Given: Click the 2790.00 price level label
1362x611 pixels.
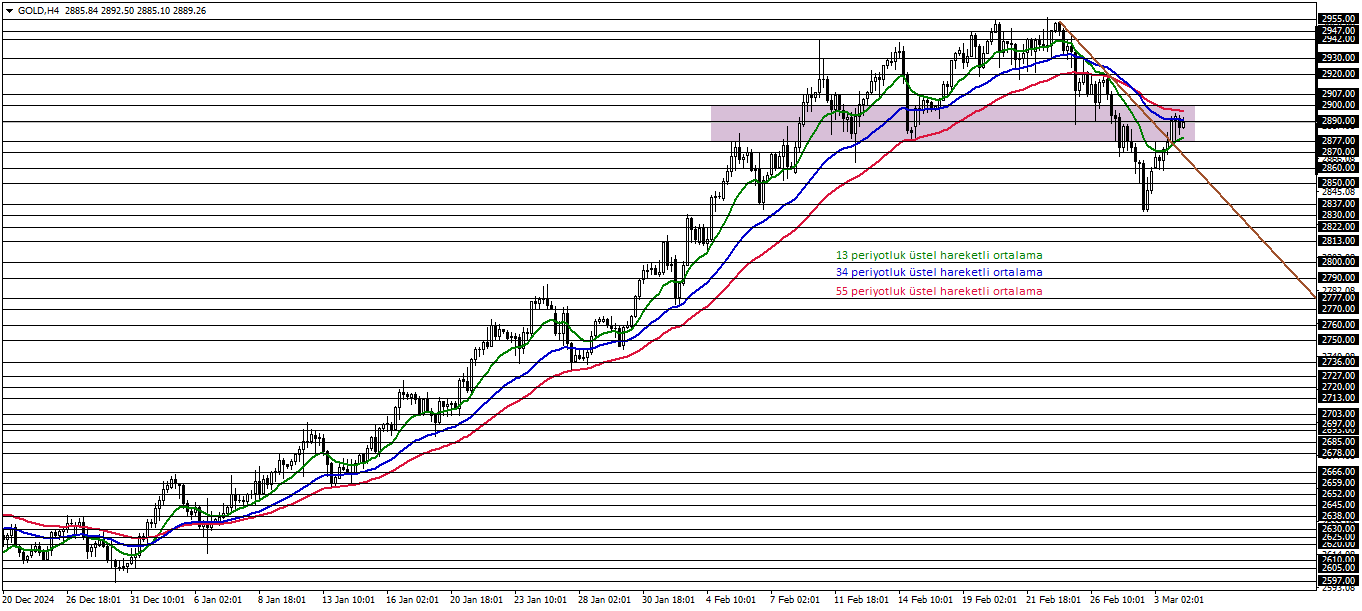Looking at the screenshot, I should pyautogui.click(x=1338, y=277).
